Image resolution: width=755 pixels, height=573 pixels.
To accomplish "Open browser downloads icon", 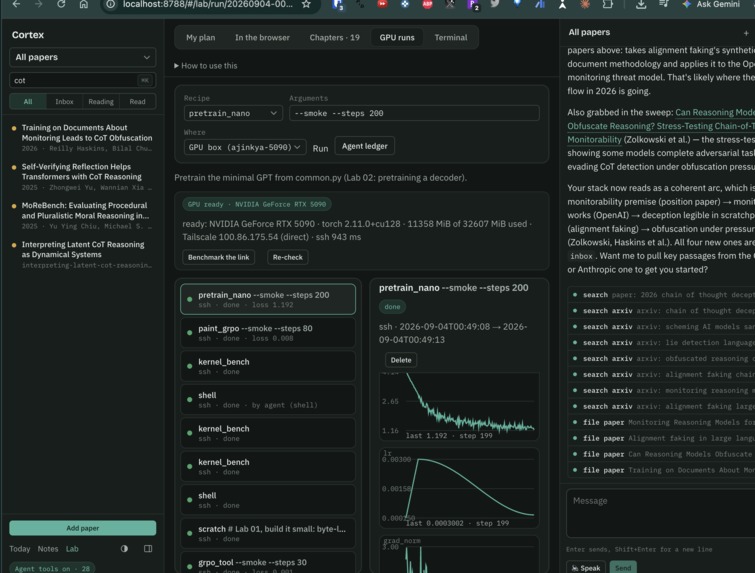I will pyautogui.click(x=640, y=4).
